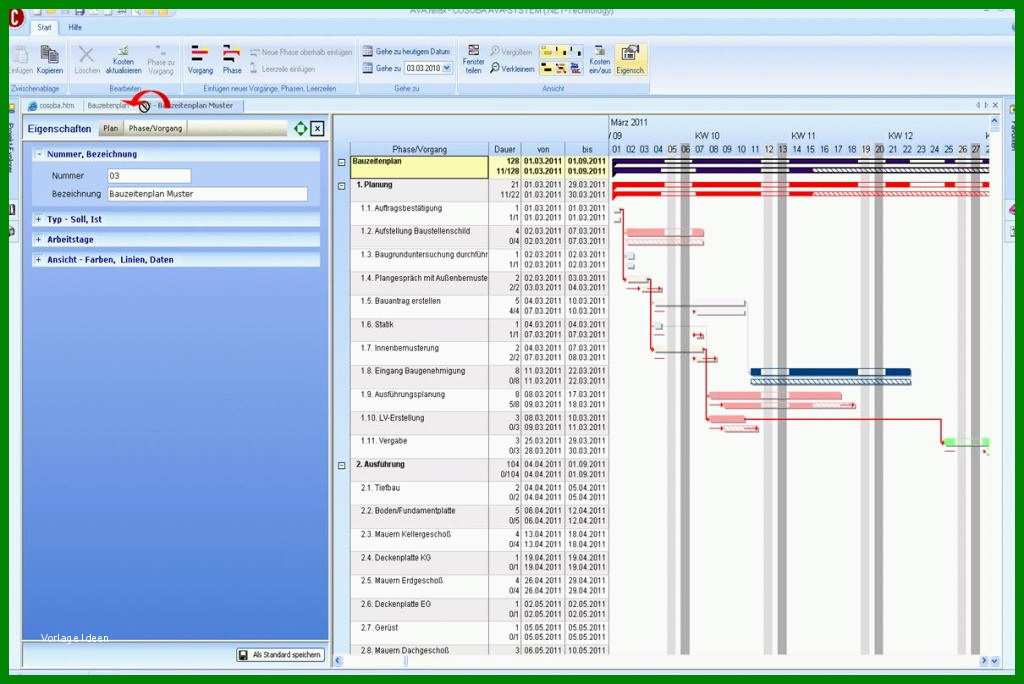1024x684 pixels.
Task: Select row 2.1. Tiefbau
Action: pyautogui.click(x=479, y=493)
